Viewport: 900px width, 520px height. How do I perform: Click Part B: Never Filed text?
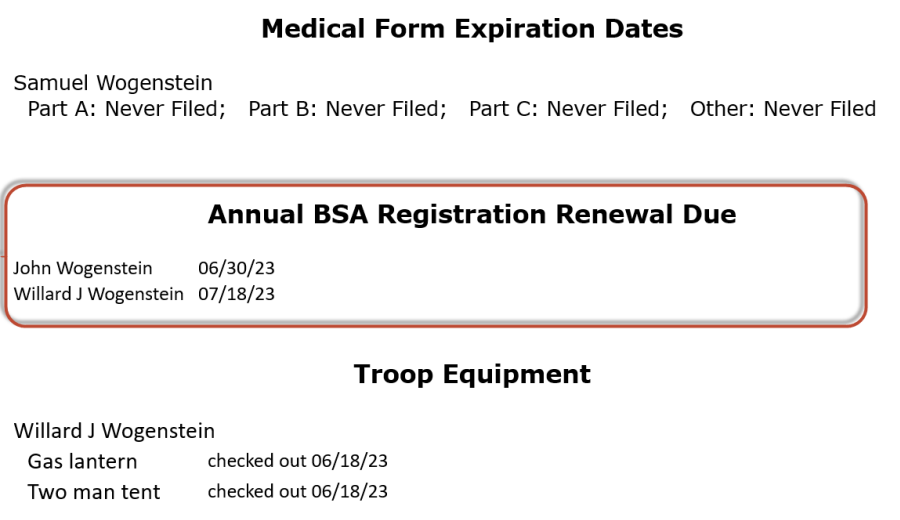347,108
